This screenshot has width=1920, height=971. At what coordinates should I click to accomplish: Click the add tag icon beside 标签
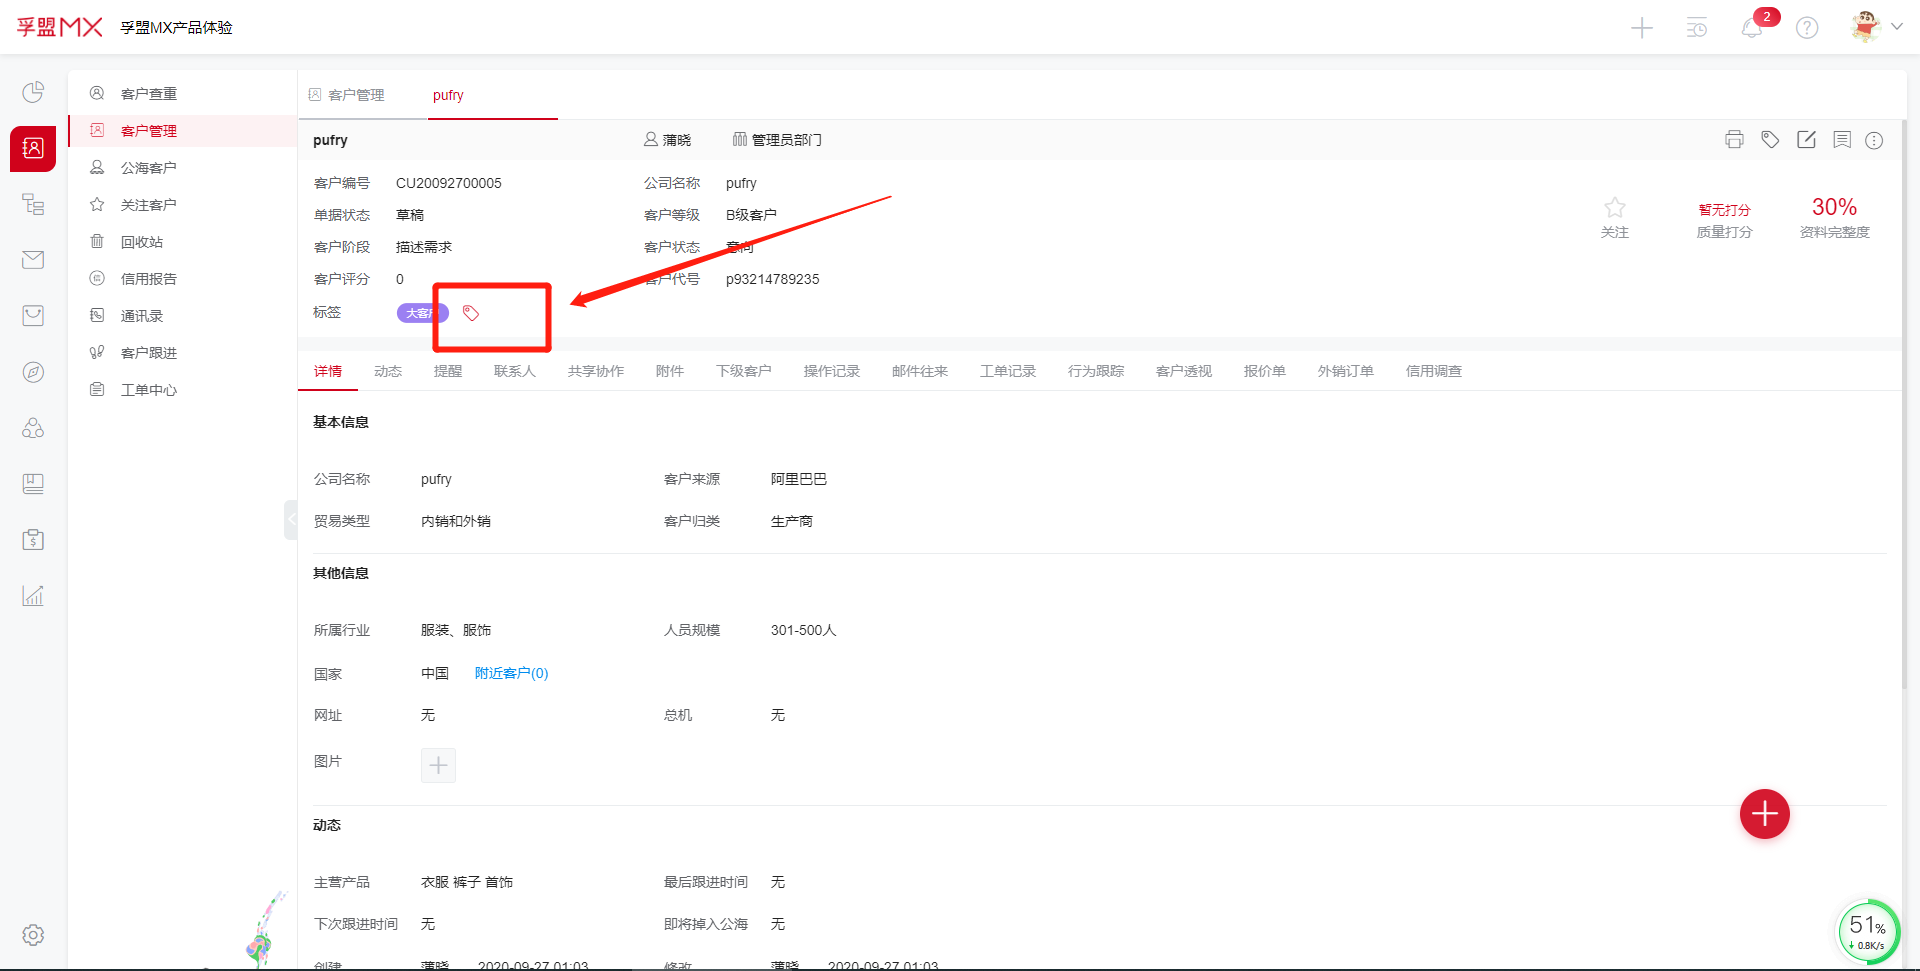pyautogui.click(x=471, y=313)
